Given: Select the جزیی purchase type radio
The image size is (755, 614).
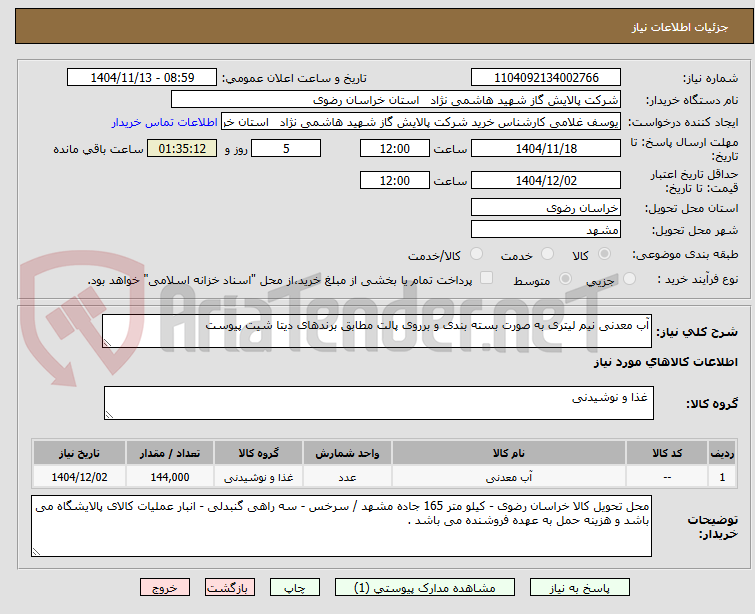Looking at the screenshot, I should (x=629, y=279).
